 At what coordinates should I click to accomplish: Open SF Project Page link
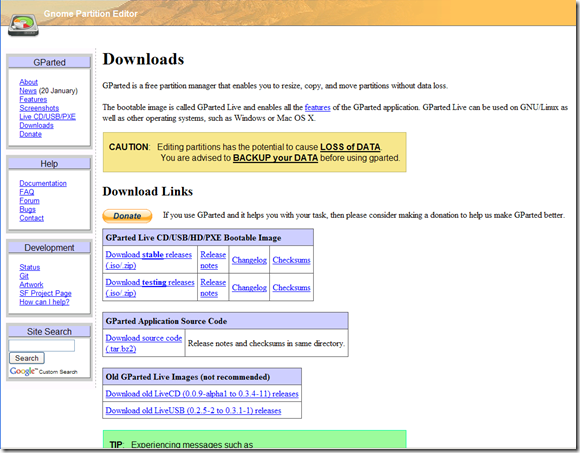tap(45, 293)
